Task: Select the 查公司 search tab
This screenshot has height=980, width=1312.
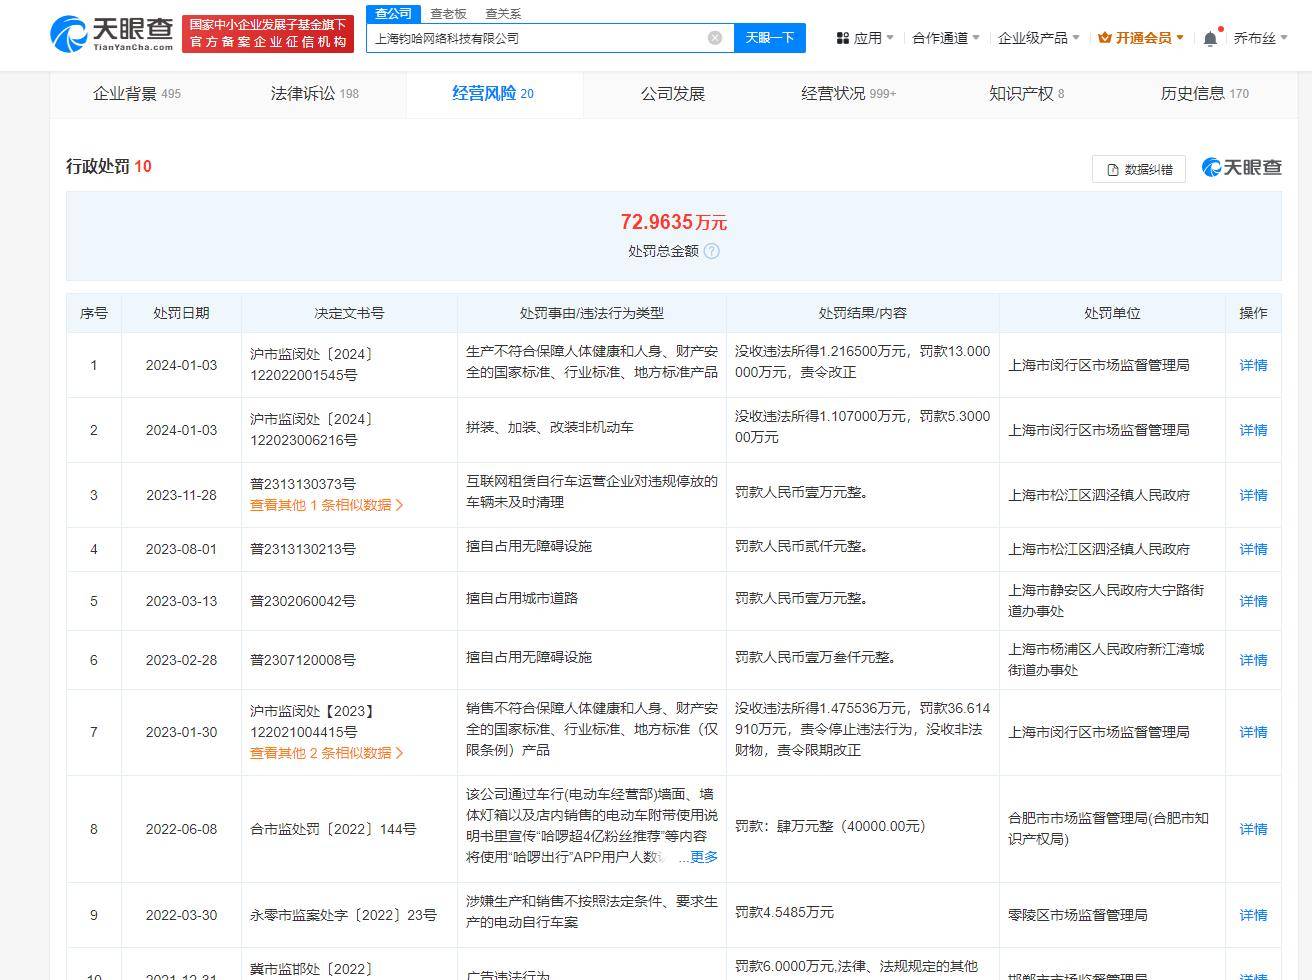Action: (x=393, y=13)
